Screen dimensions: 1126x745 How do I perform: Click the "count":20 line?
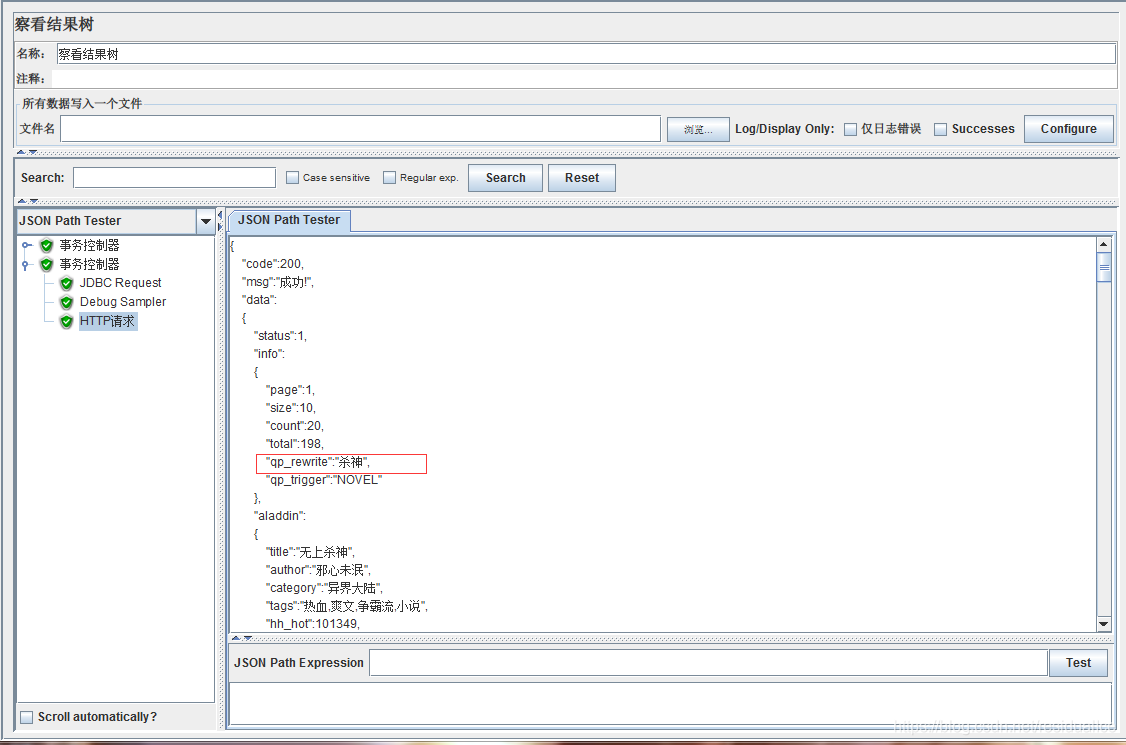[295, 426]
